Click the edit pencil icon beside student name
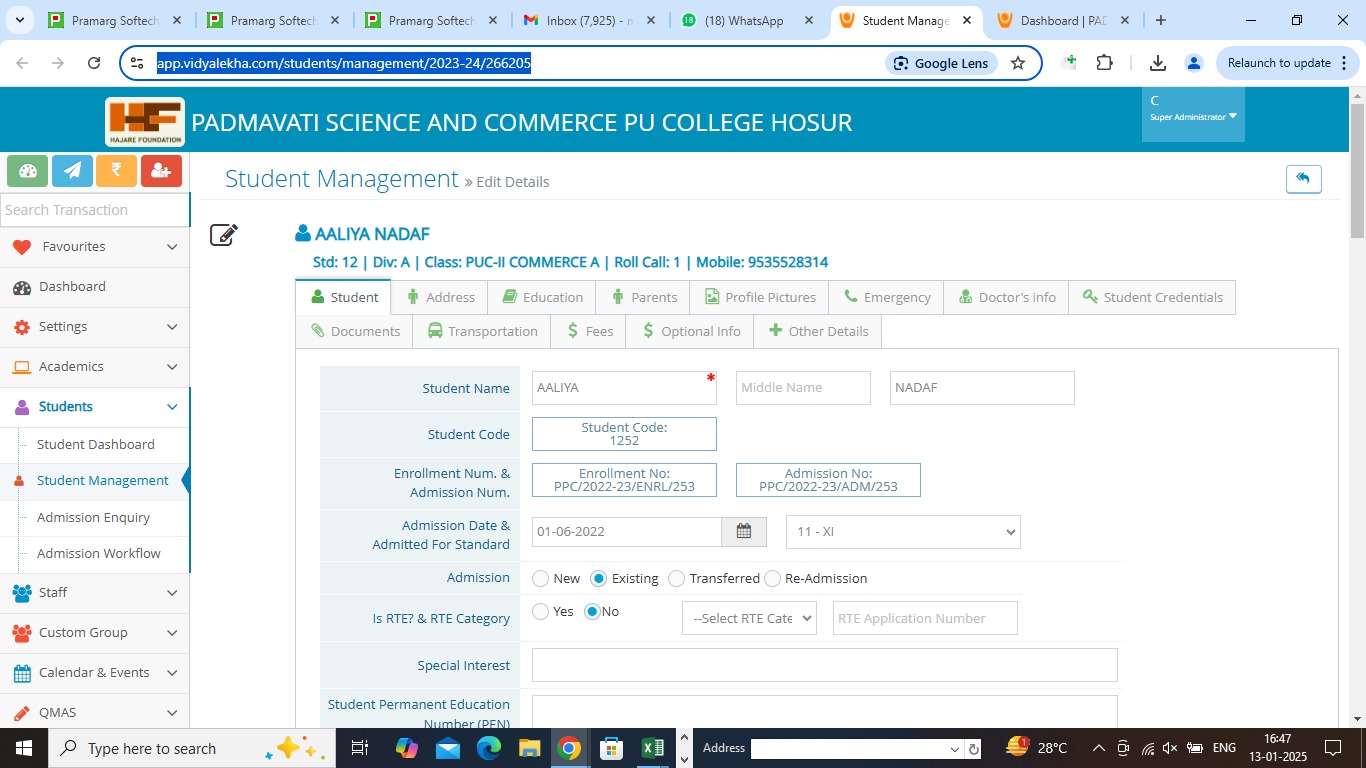 [x=224, y=235]
